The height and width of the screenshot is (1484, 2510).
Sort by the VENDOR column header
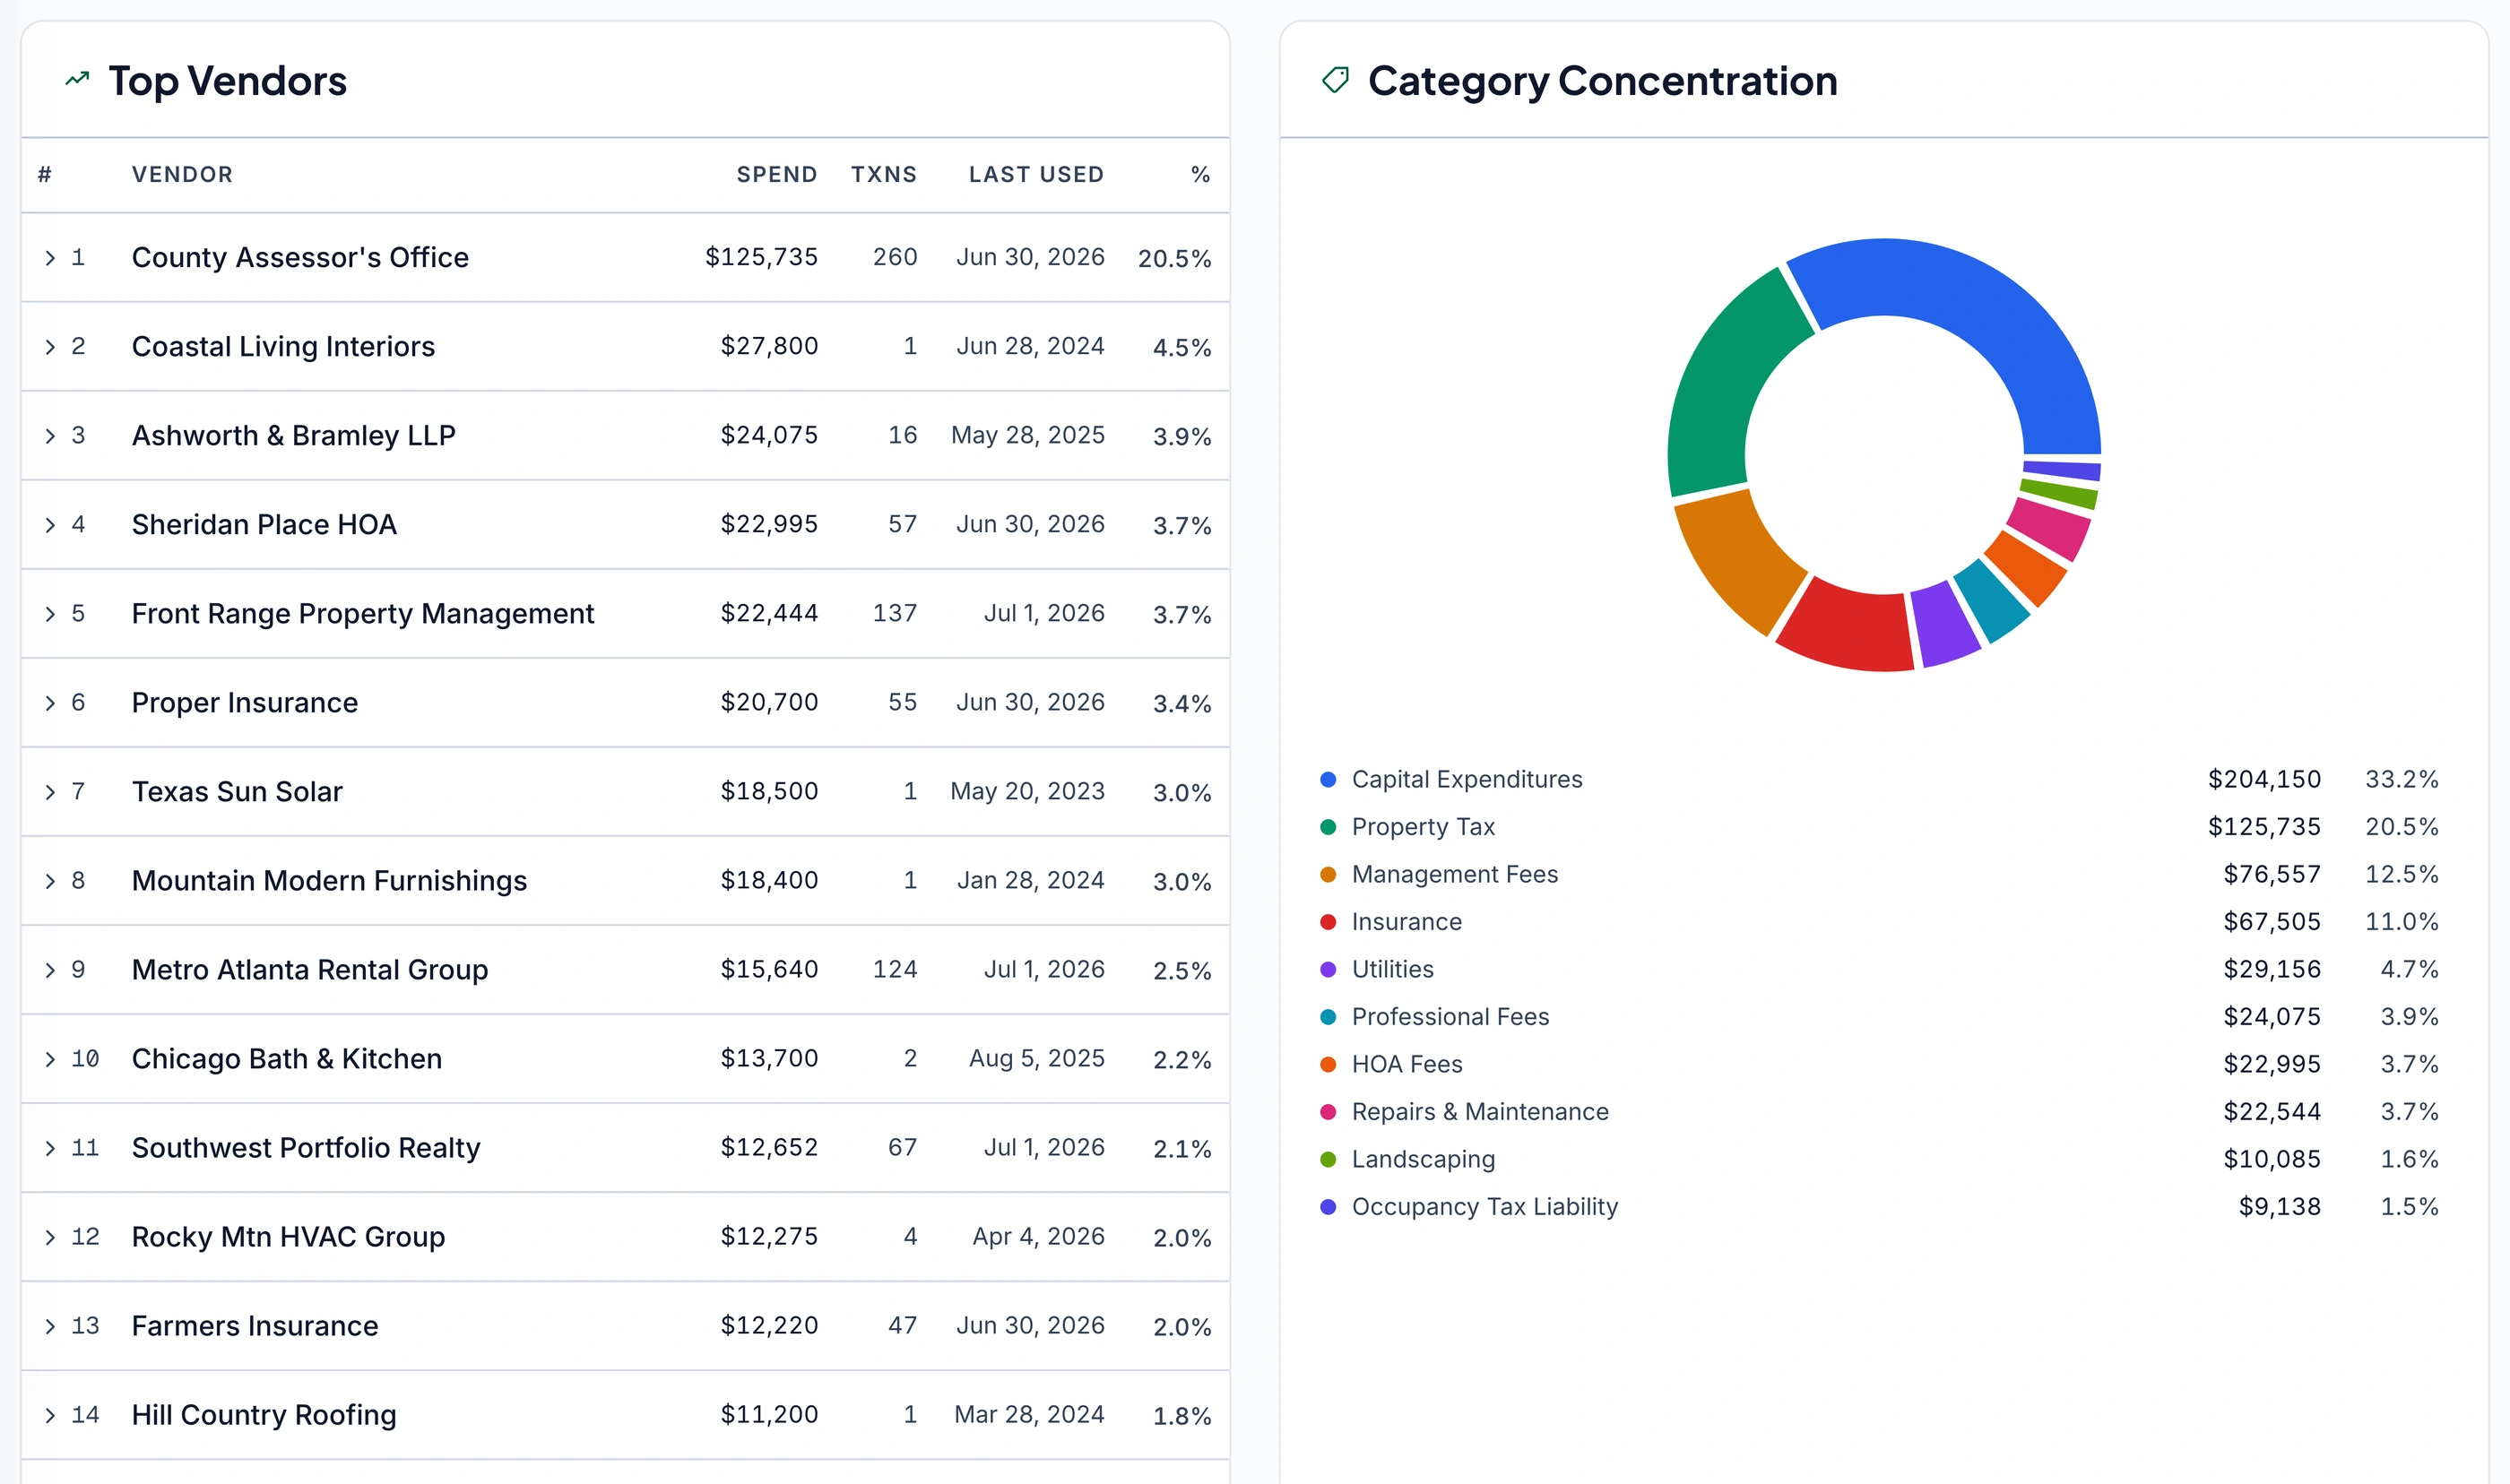(182, 174)
